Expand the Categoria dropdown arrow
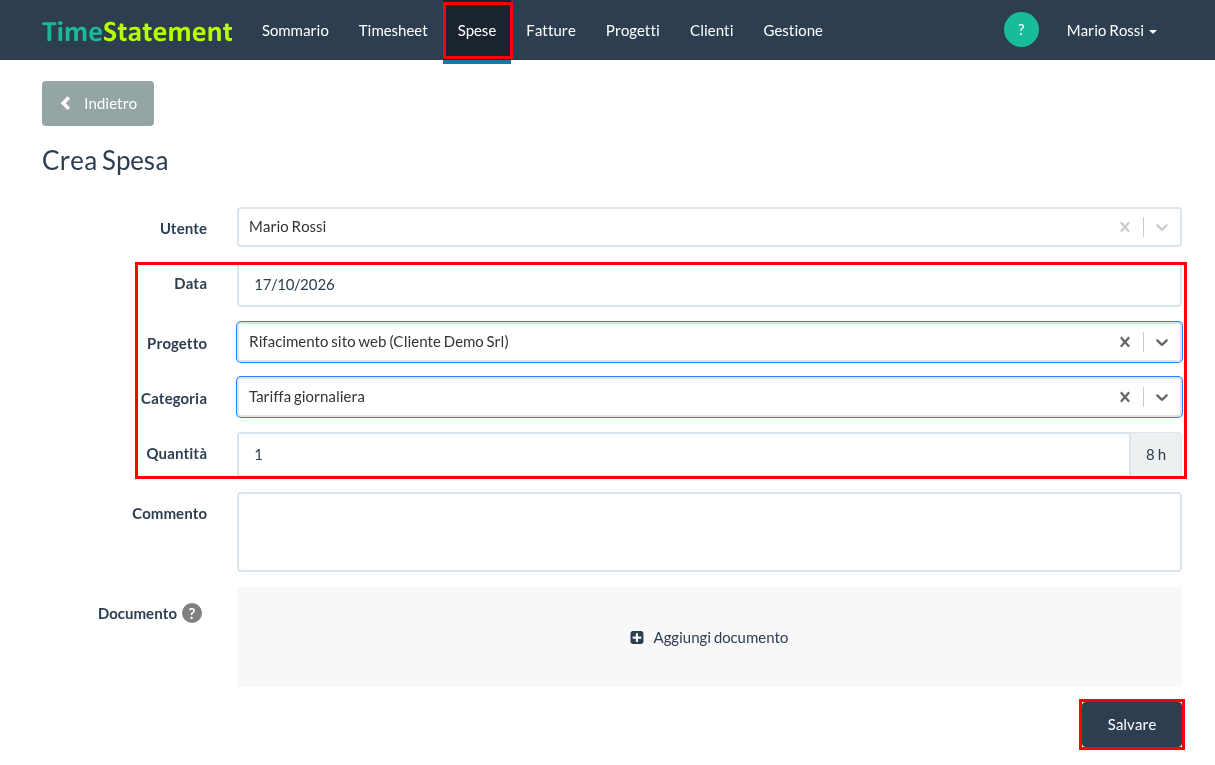1215x765 pixels. (x=1162, y=397)
